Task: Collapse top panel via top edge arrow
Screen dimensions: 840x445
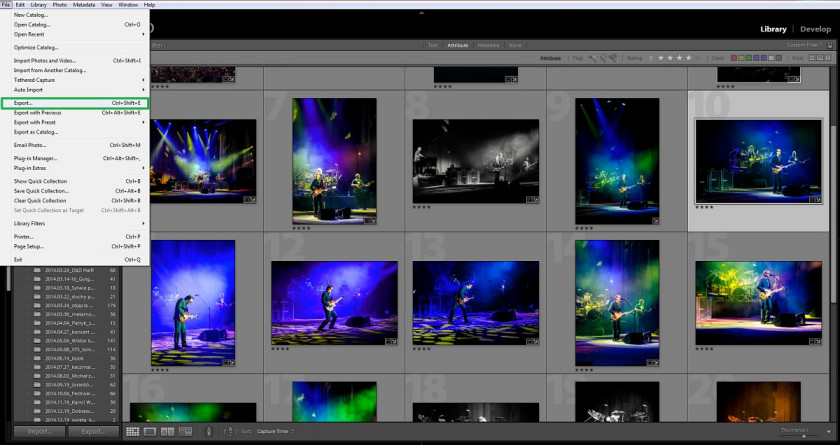Action: tap(421, 12)
